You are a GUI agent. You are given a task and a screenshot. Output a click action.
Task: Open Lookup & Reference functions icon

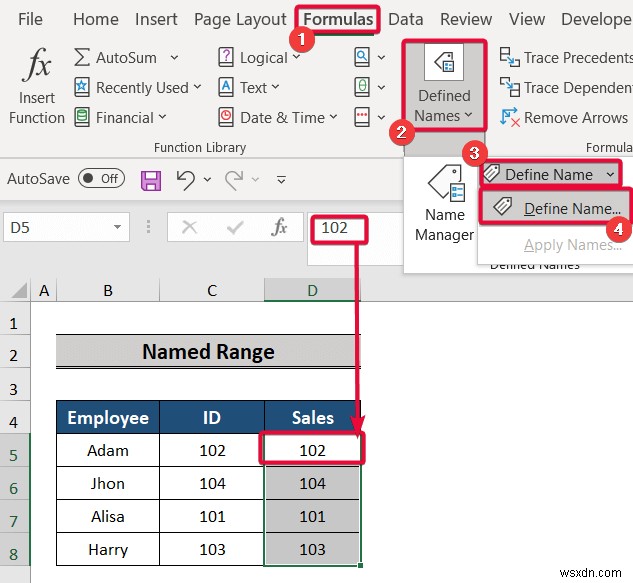(362, 57)
